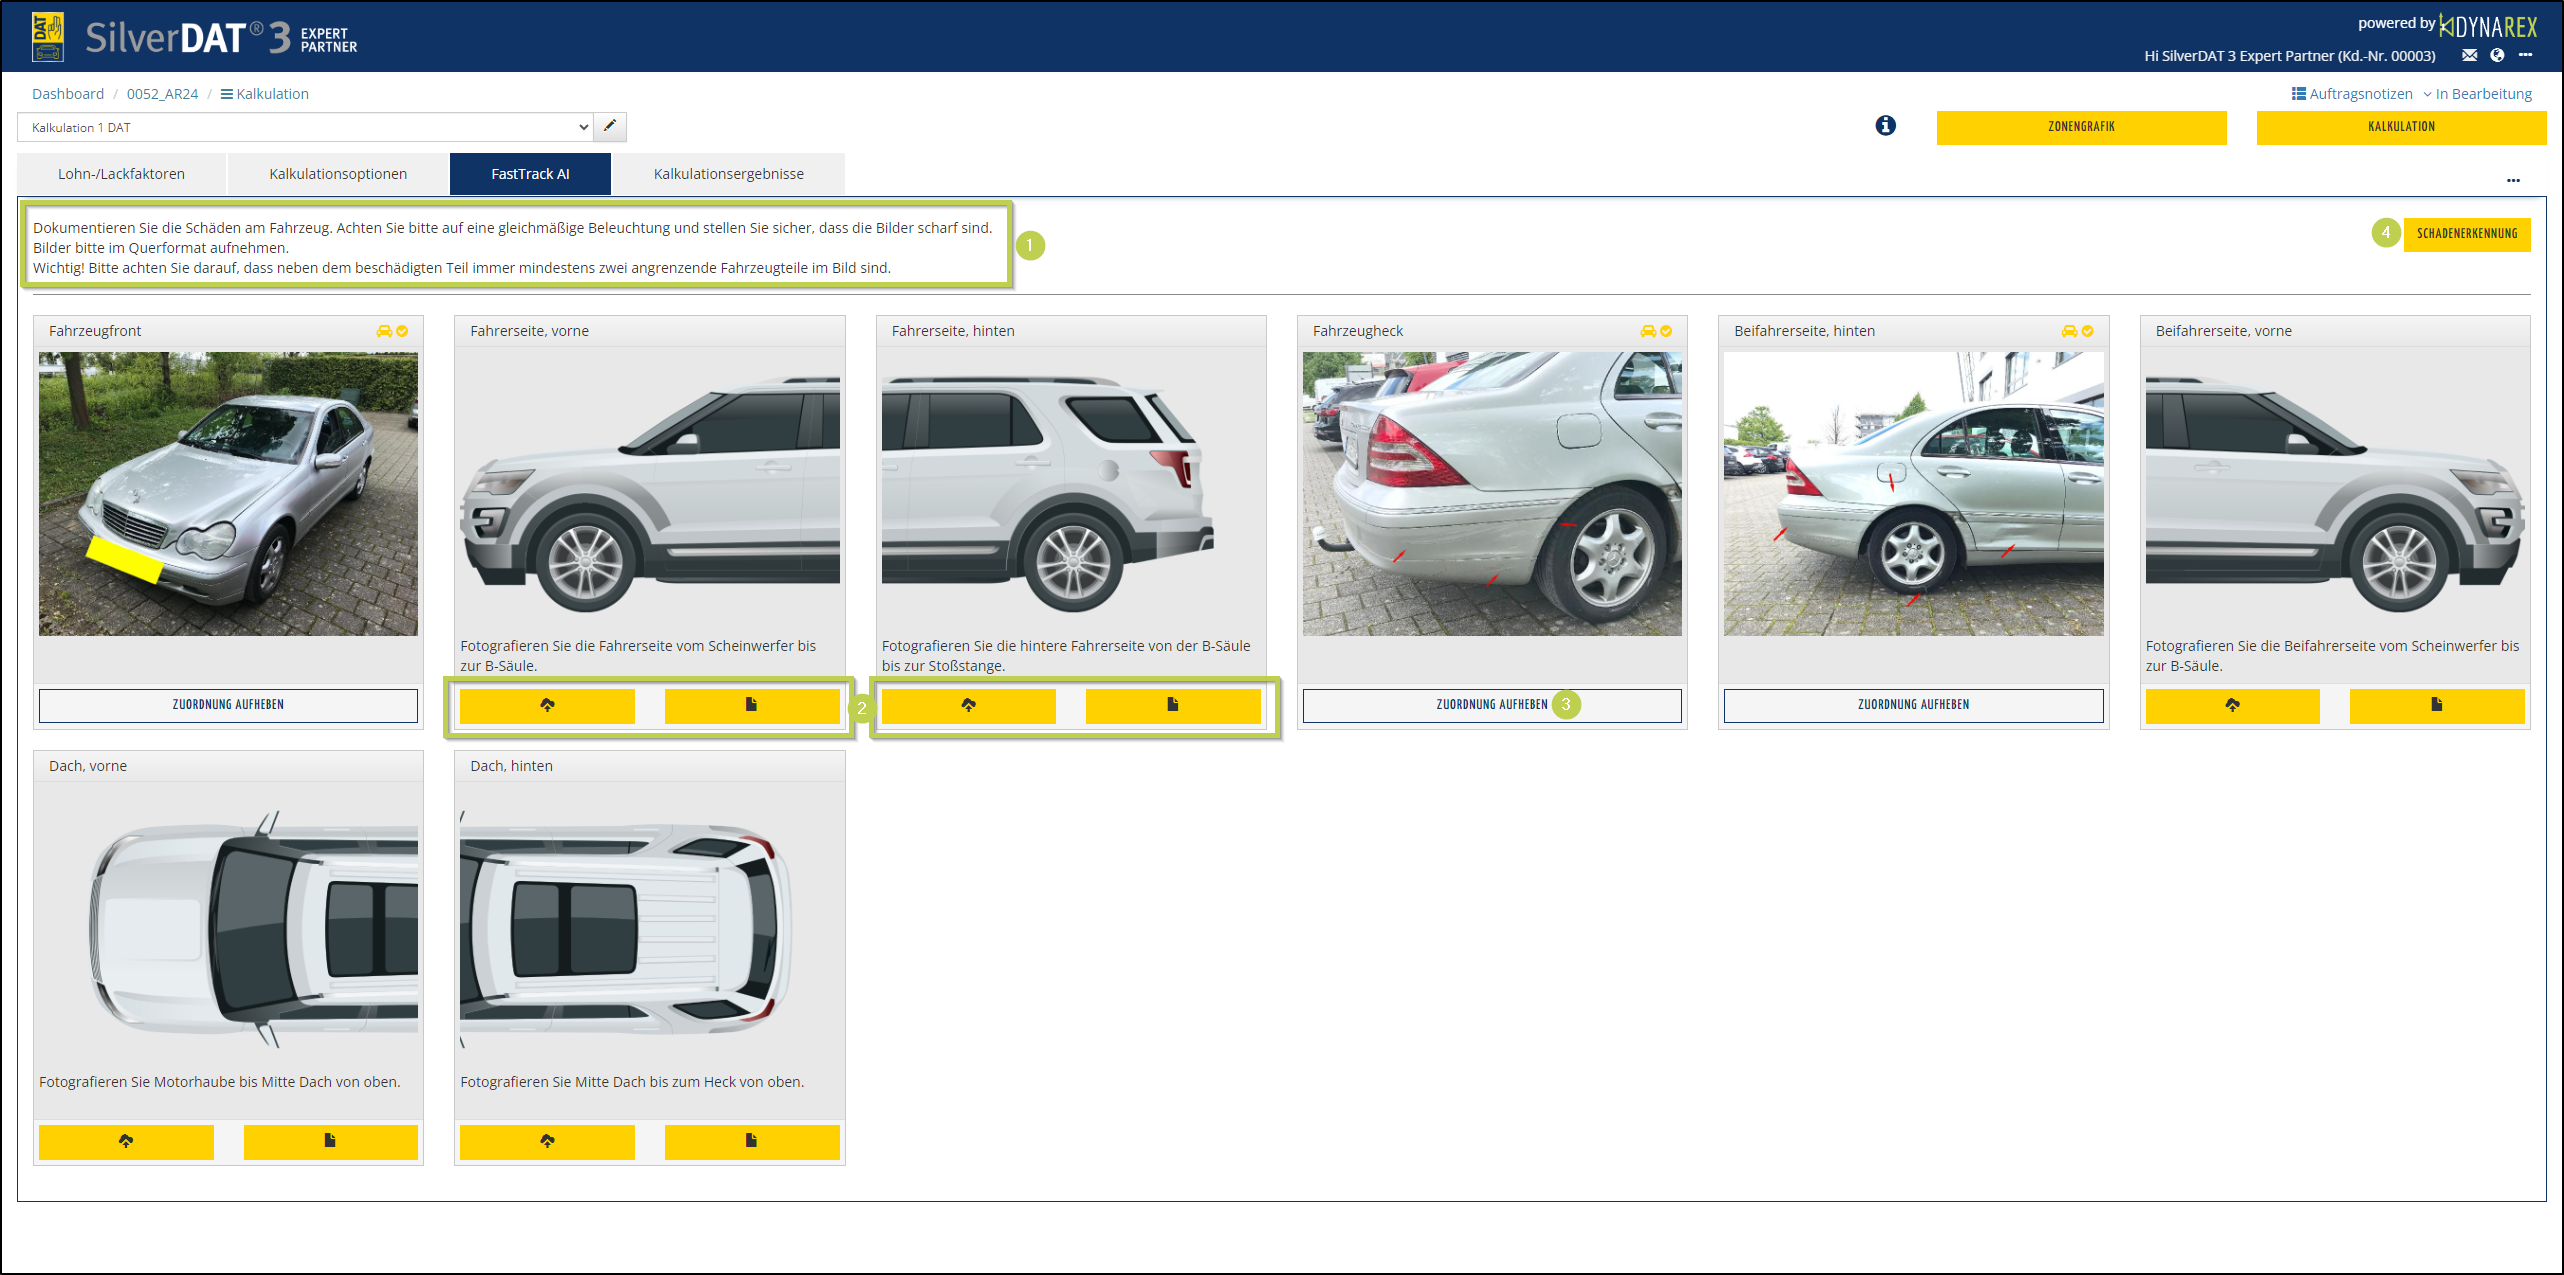Click the Fahrzeugheck damage photo thumbnail

pos(1492,494)
